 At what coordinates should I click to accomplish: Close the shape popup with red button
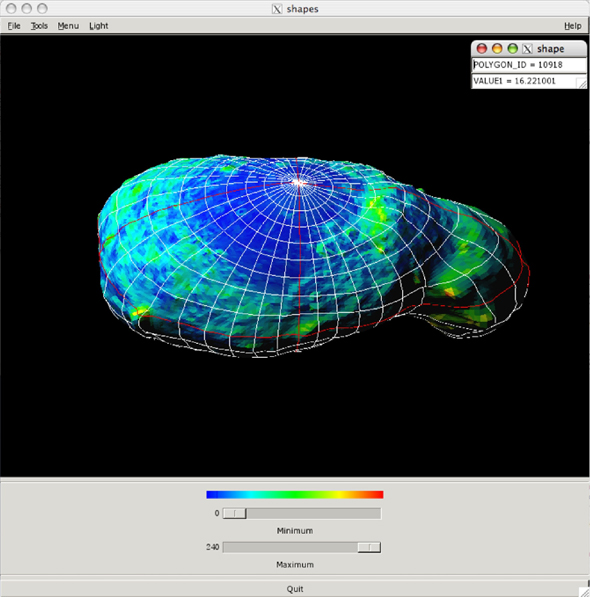tap(482, 49)
